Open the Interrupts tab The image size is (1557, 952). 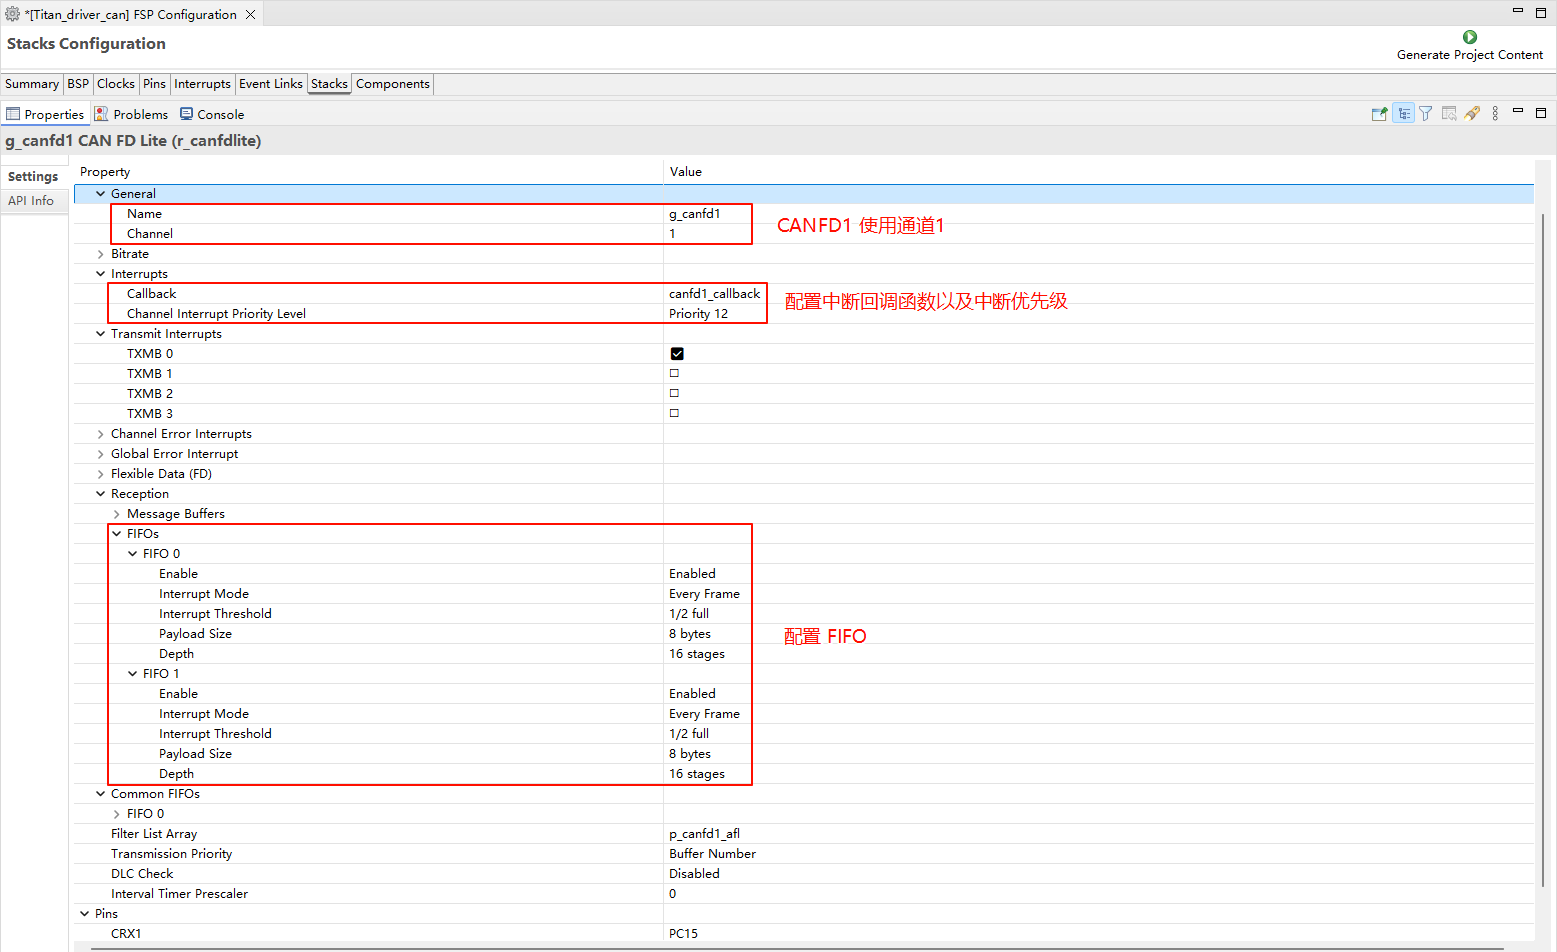[x=202, y=84]
